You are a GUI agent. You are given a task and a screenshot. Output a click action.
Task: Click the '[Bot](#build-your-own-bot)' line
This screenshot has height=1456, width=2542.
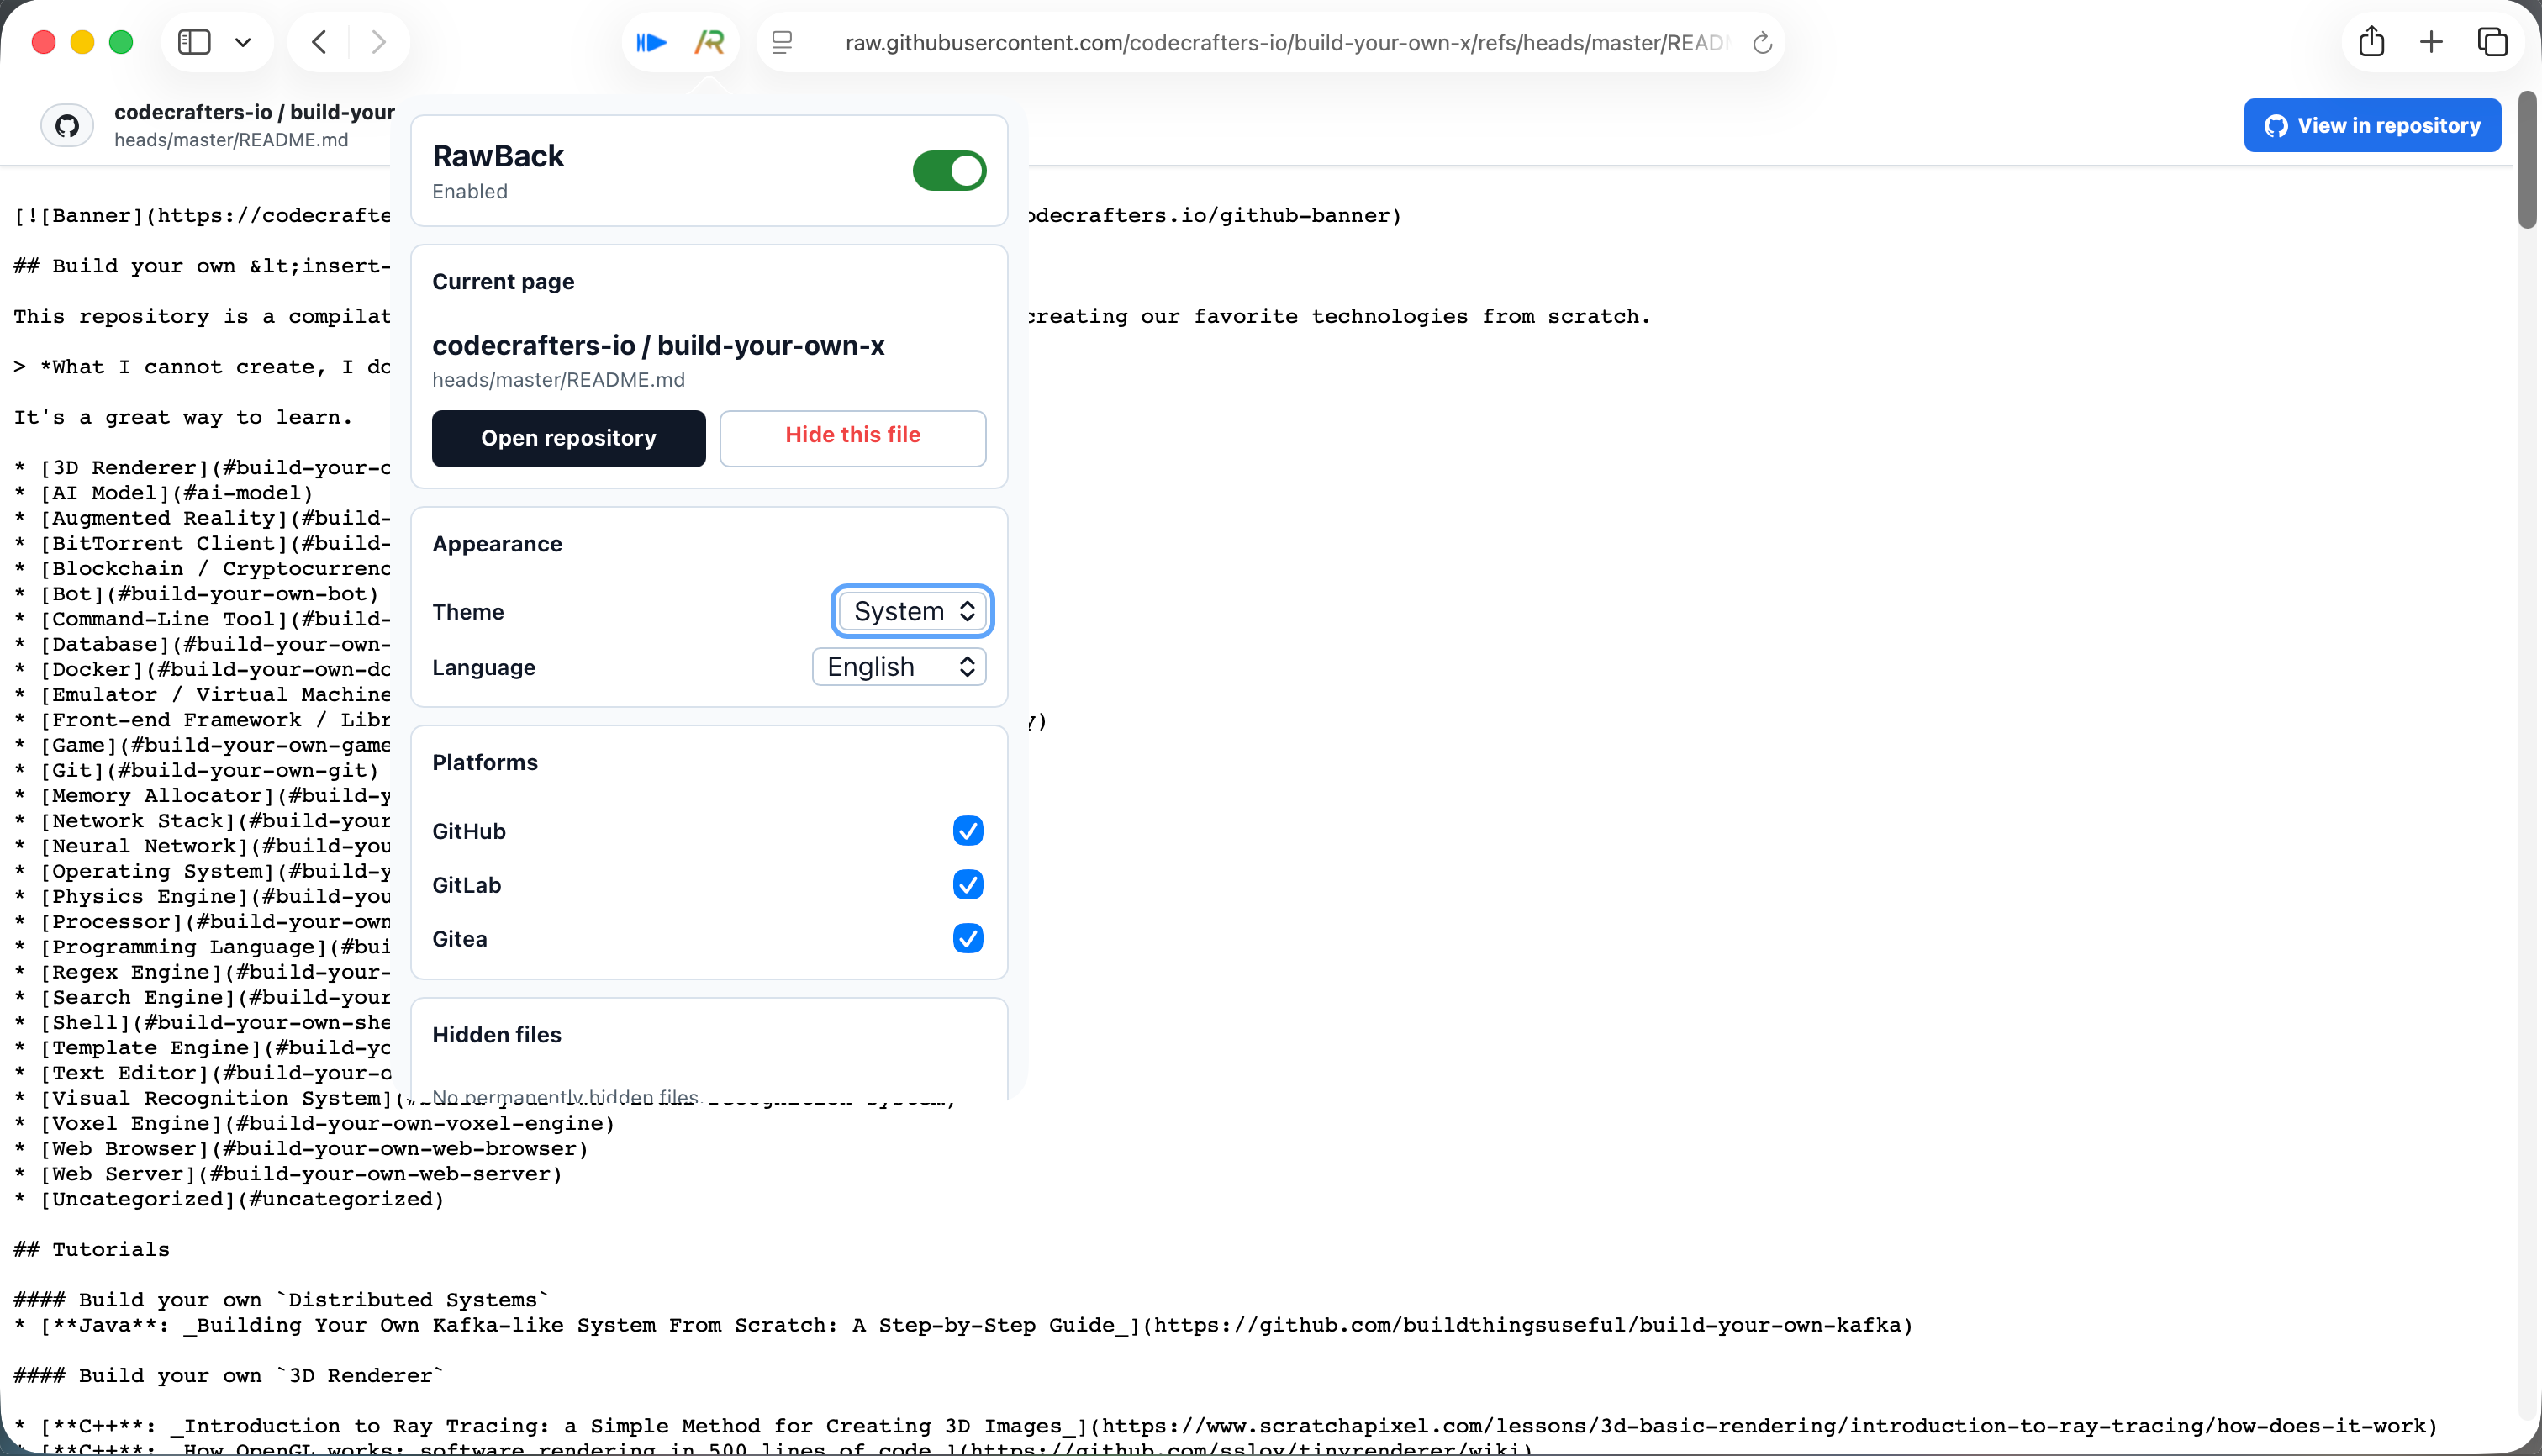click(x=196, y=594)
